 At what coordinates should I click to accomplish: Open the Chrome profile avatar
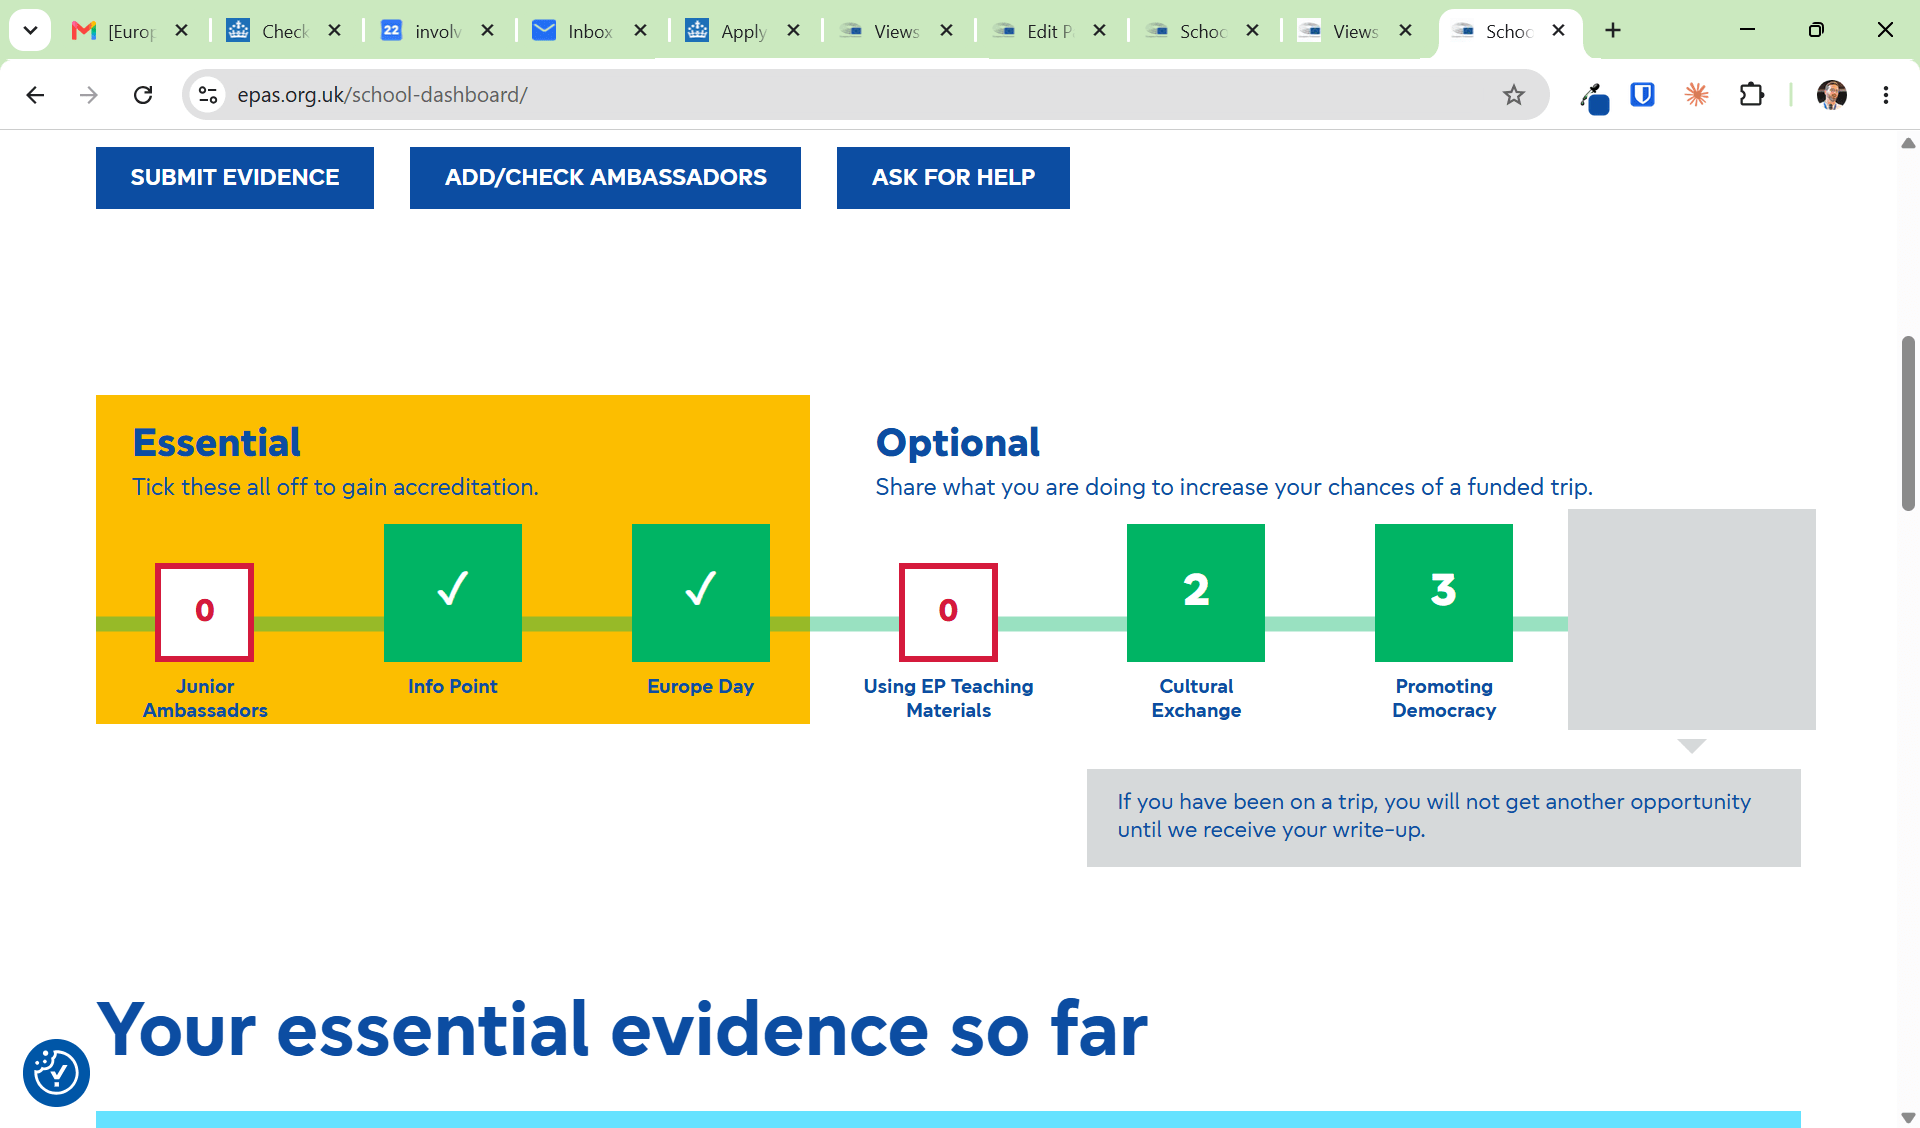tap(1832, 95)
